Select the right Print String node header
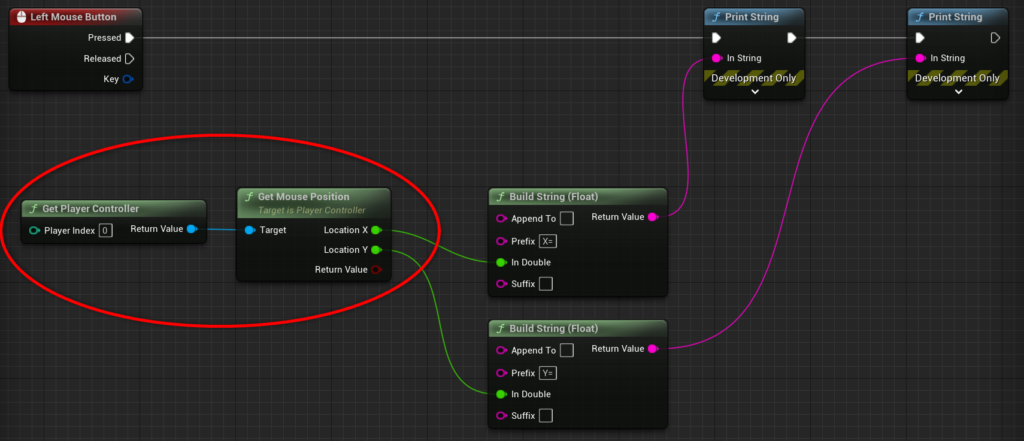 click(x=958, y=17)
